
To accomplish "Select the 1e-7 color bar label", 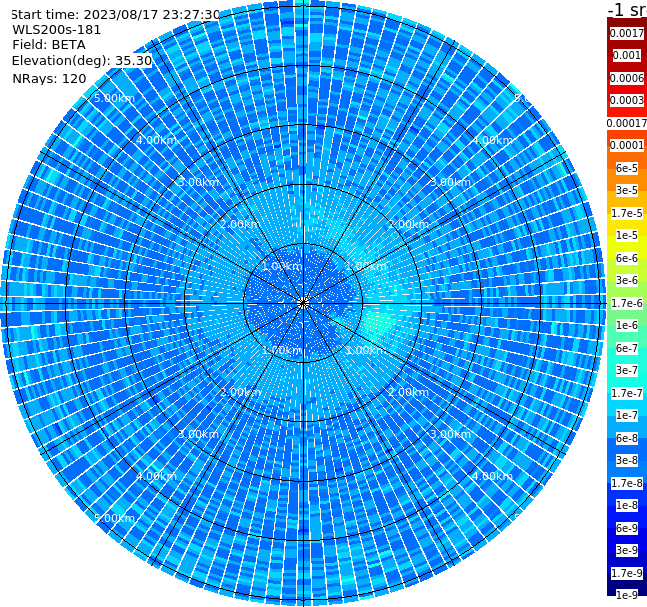I will coord(627,415).
